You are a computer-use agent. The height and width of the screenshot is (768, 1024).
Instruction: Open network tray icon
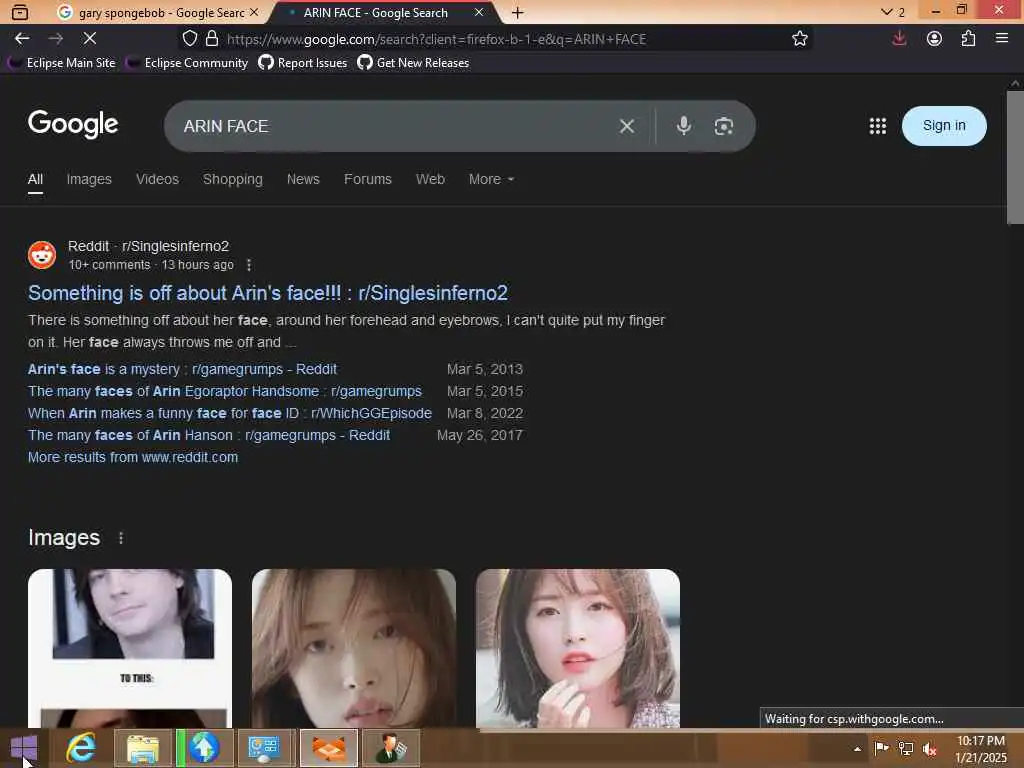click(x=905, y=748)
